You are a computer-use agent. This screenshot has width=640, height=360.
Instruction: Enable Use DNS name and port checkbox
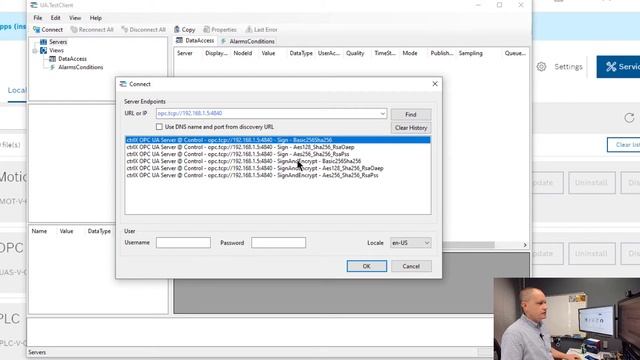[x=159, y=127]
